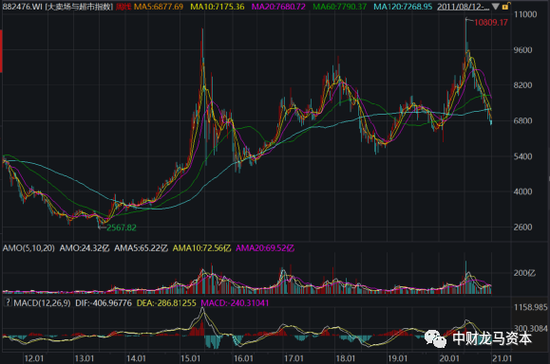Click the DIF:-406.96776 value
Image resolution: width=550 pixels, height=364 pixels.
103,303
